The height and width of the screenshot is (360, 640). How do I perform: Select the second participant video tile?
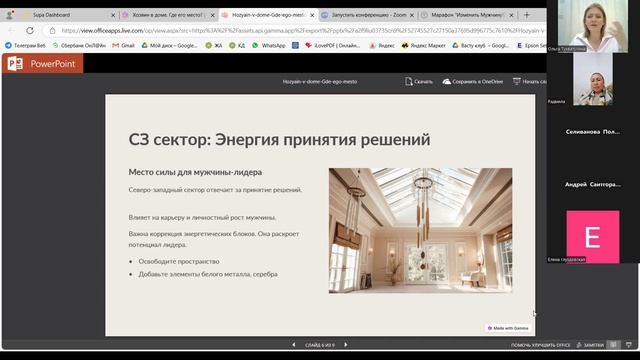pyautogui.click(x=593, y=79)
